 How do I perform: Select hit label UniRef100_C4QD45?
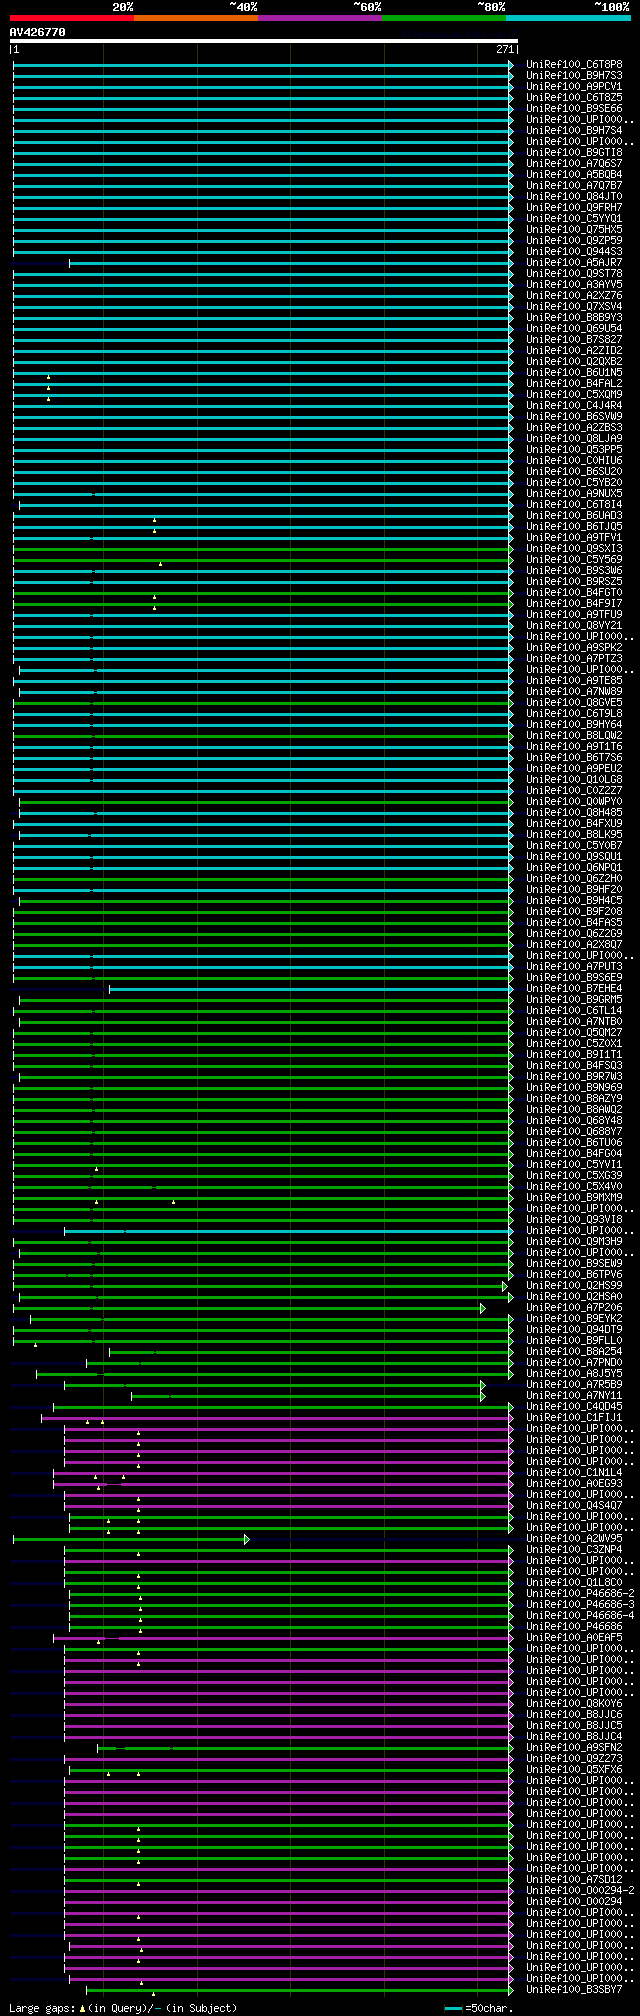[x=574, y=1406]
